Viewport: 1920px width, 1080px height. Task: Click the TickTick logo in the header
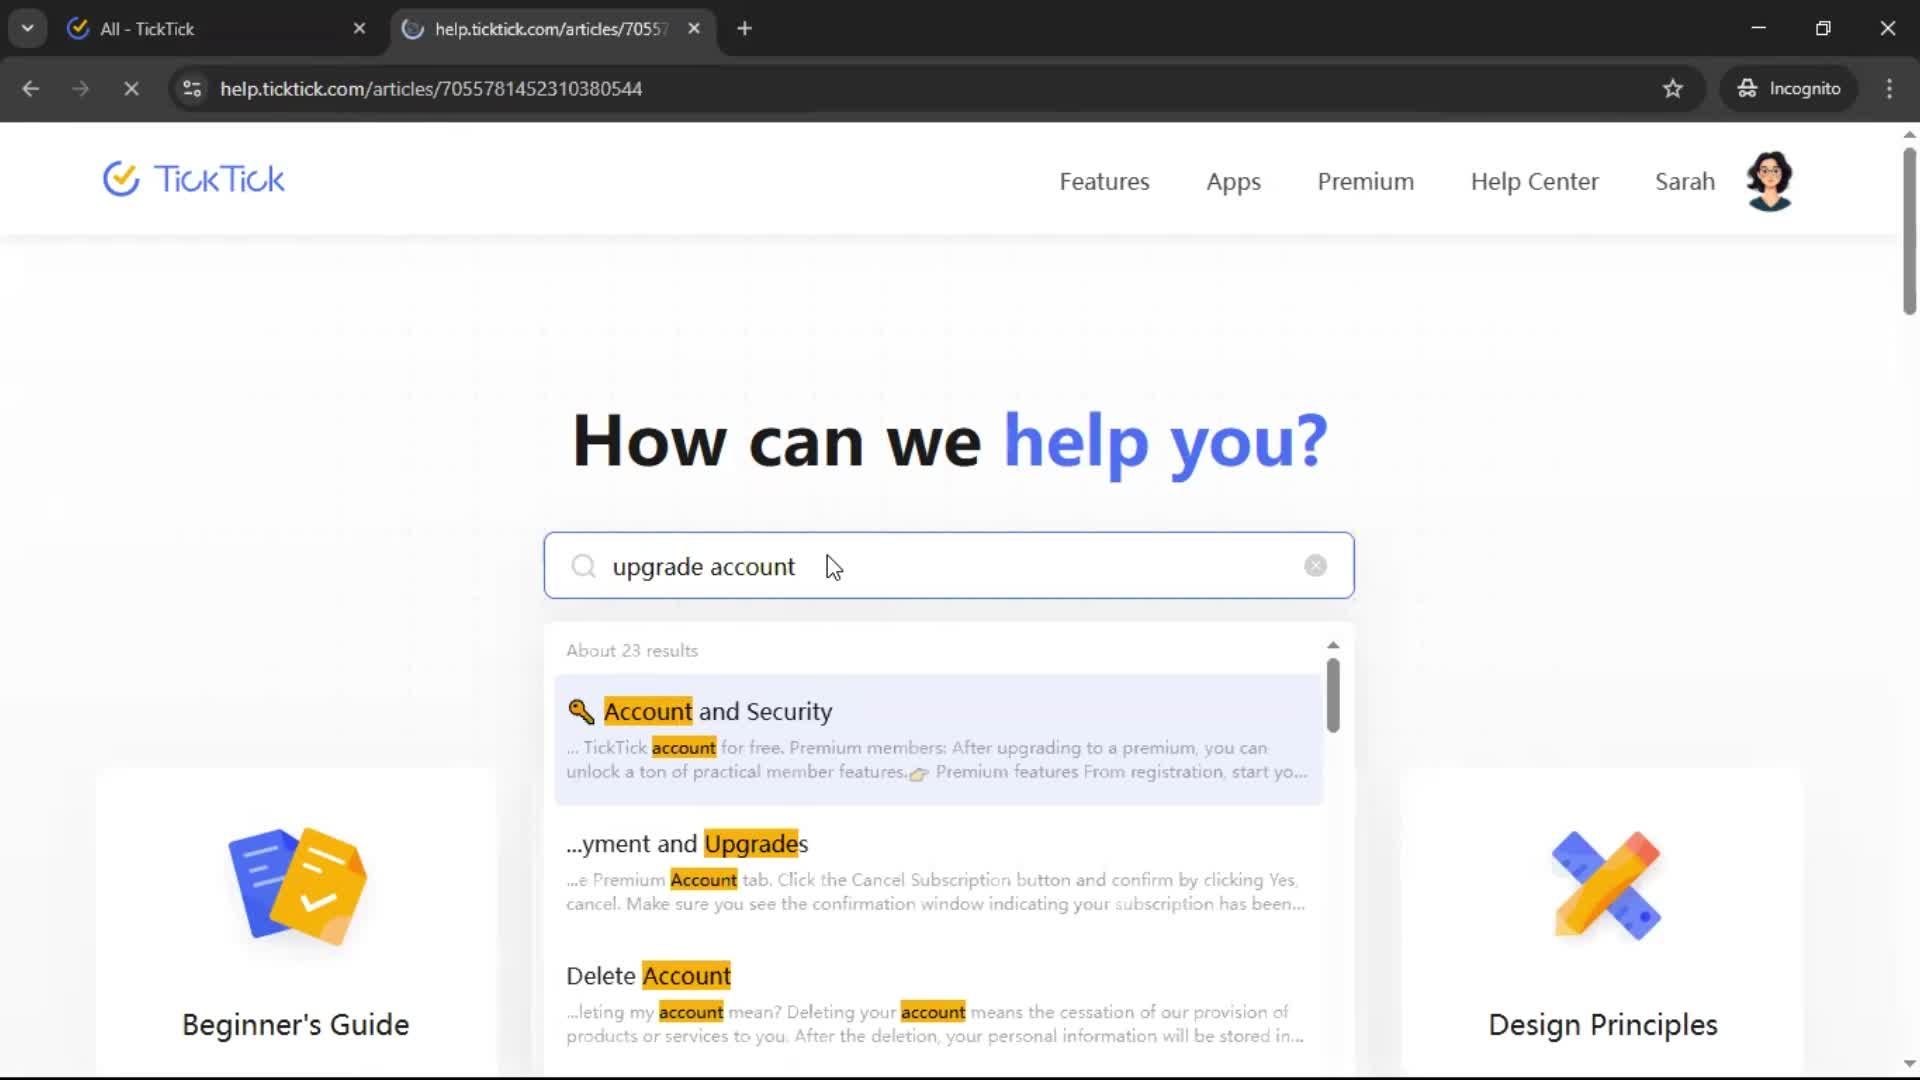(194, 180)
